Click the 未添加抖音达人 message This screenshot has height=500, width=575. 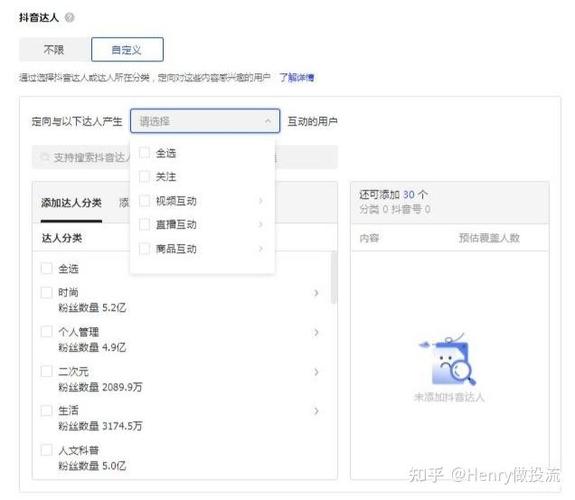coord(449,397)
